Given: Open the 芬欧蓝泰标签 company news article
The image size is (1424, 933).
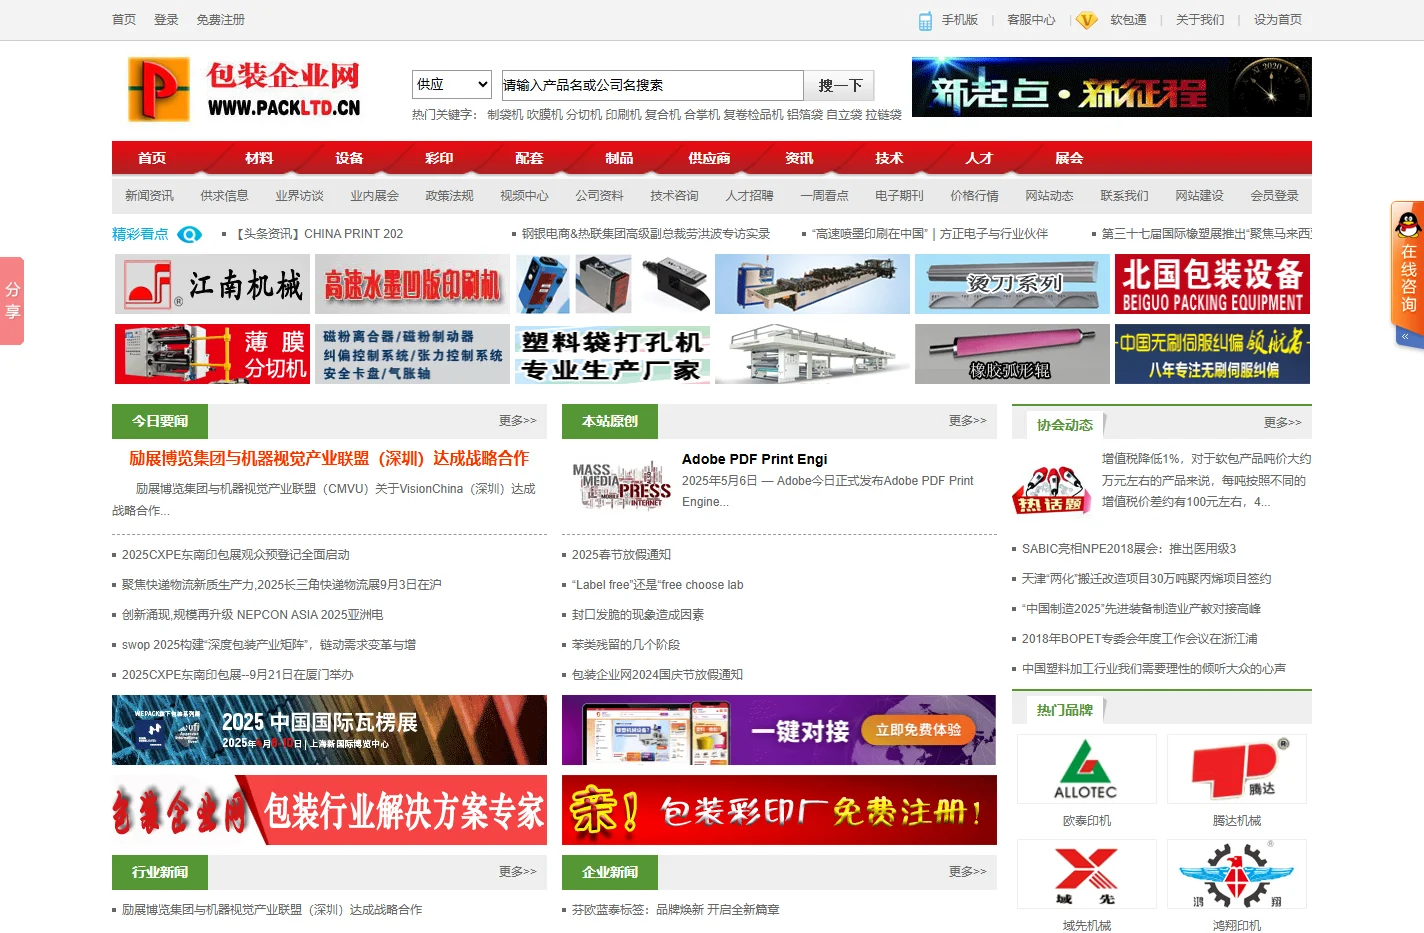Looking at the screenshot, I should tap(676, 910).
